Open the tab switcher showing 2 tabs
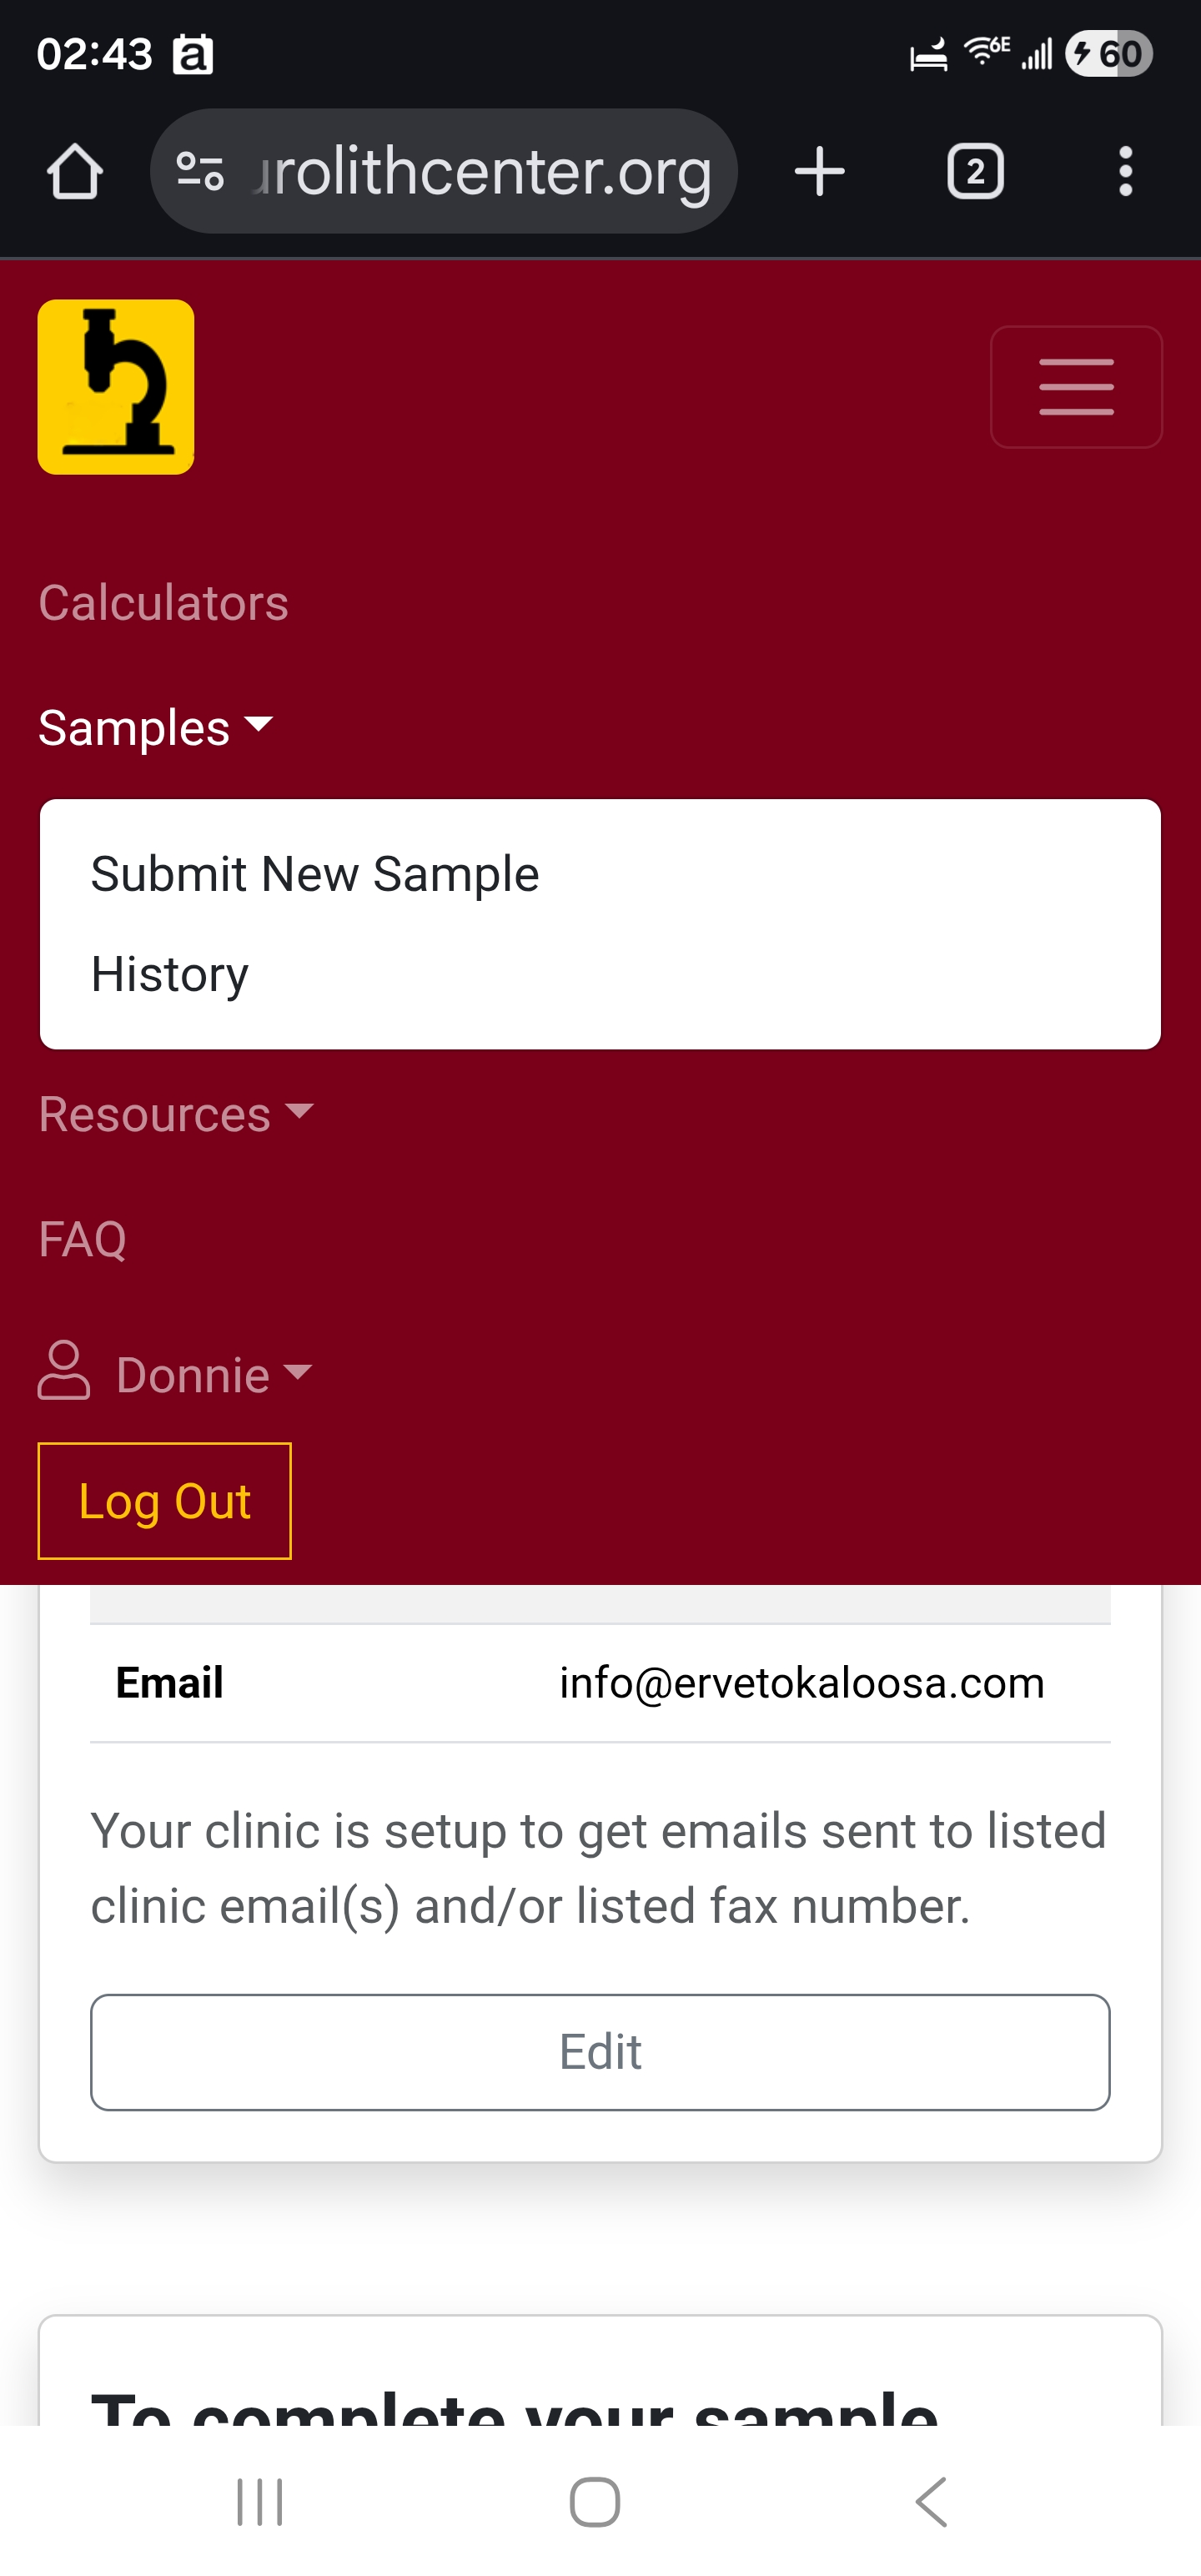The image size is (1201, 2576). click(974, 172)
